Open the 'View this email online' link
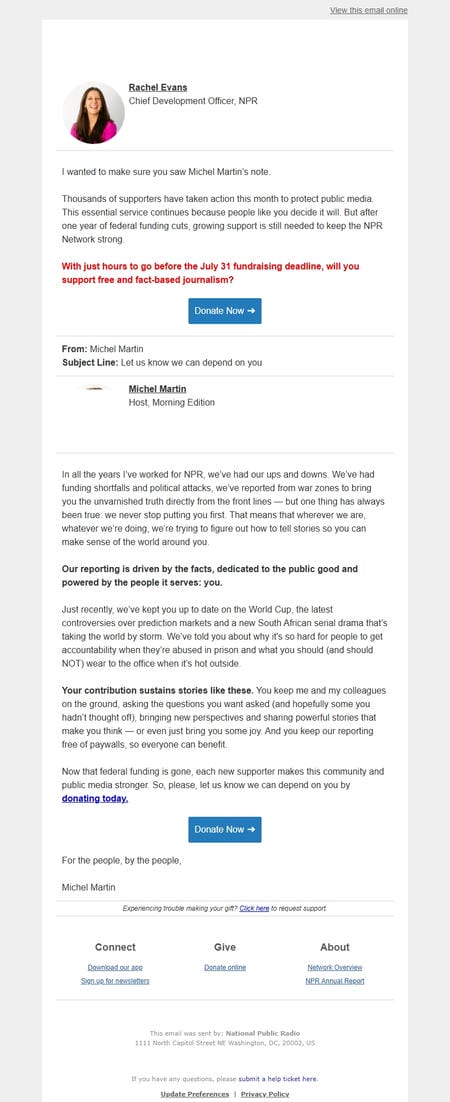Image resolution: width=450 pixels, height=1102 pixels. pyautogui.click(x=368, y=11)
